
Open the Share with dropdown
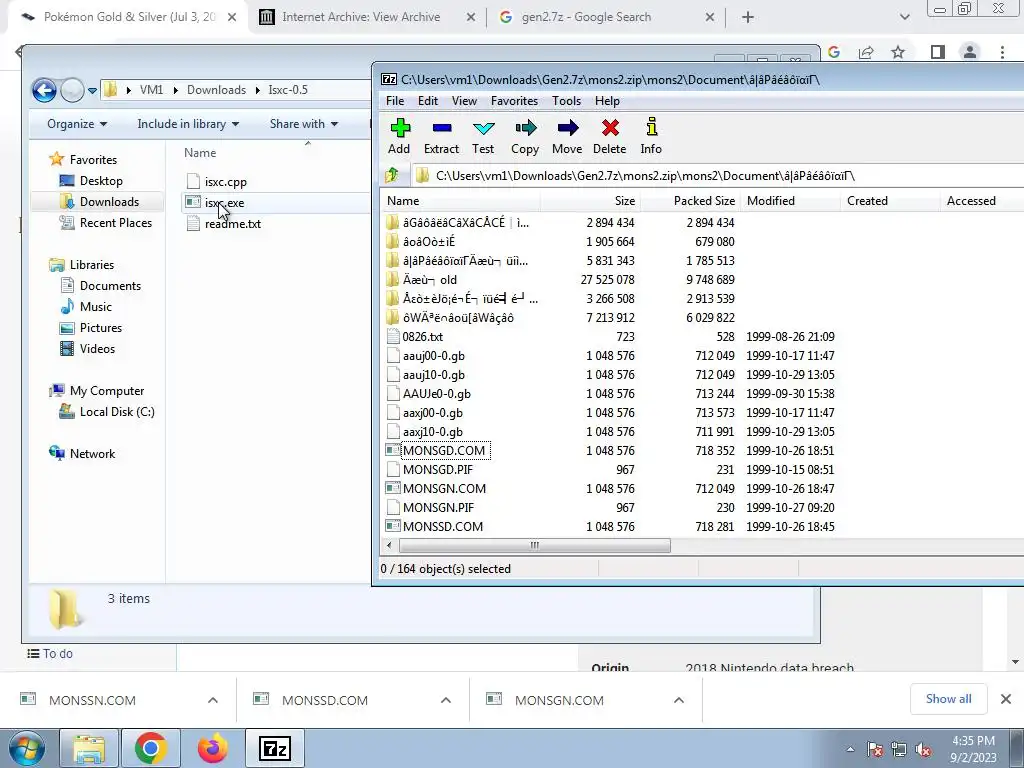304,124
